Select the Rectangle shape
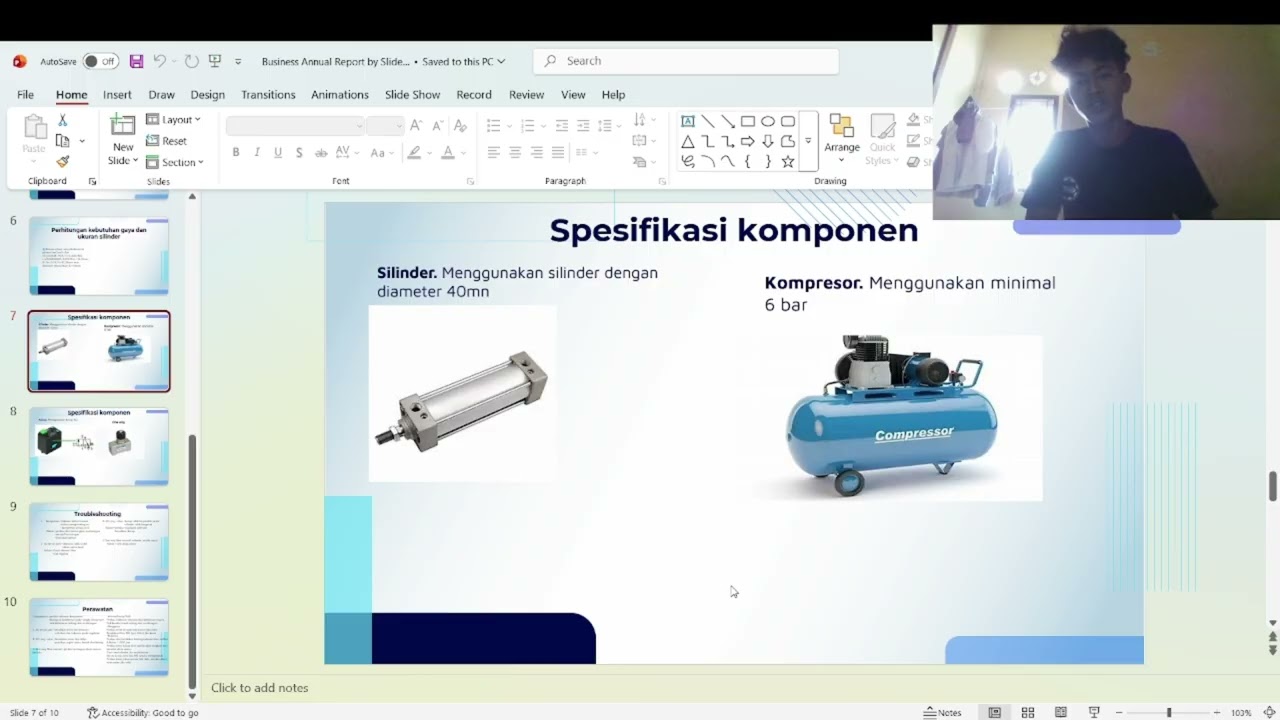The width and height of the screenshot is (1280, 720). pos(748,121)
